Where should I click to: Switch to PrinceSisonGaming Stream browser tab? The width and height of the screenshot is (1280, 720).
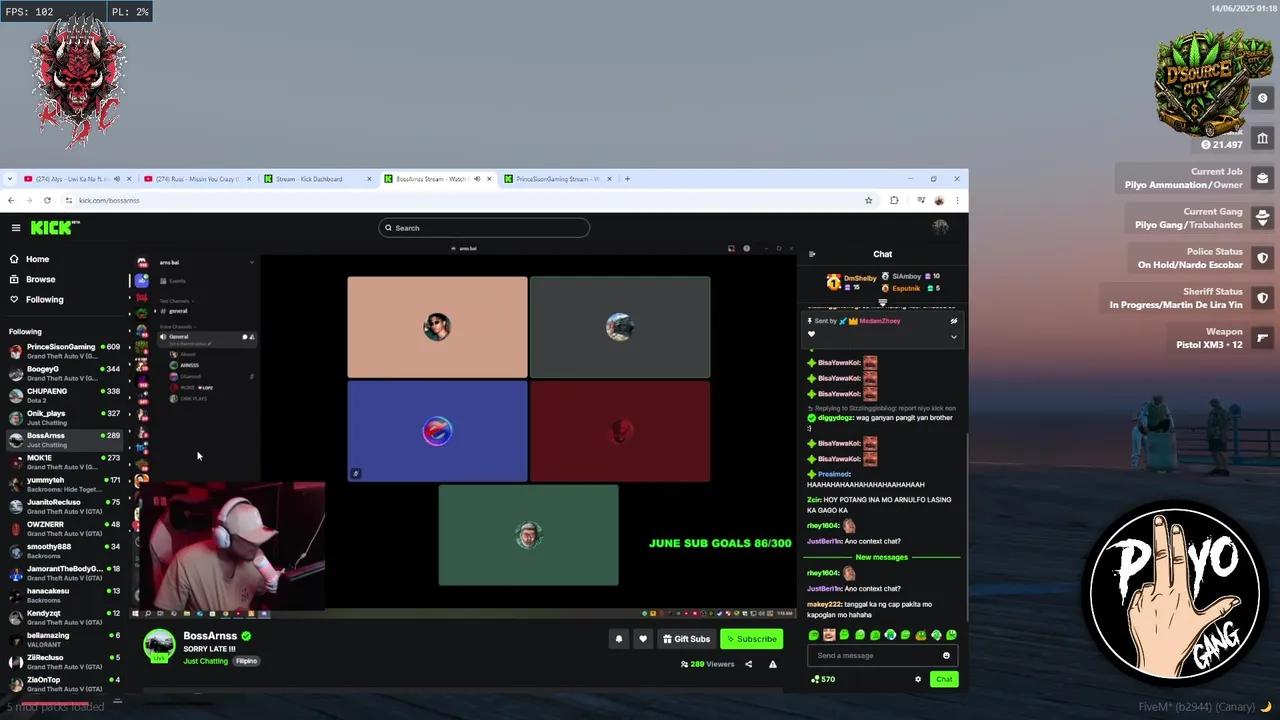point(558,179)
